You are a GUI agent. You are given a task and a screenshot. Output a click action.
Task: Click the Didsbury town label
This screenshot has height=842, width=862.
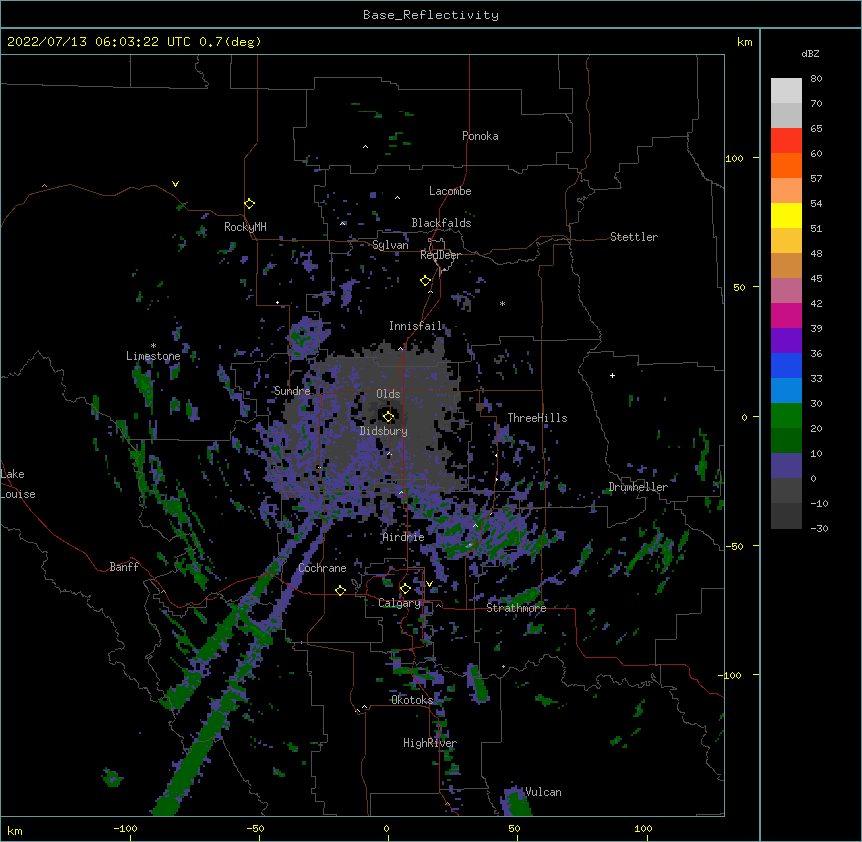pyautogui.click(x=384, y=431)
